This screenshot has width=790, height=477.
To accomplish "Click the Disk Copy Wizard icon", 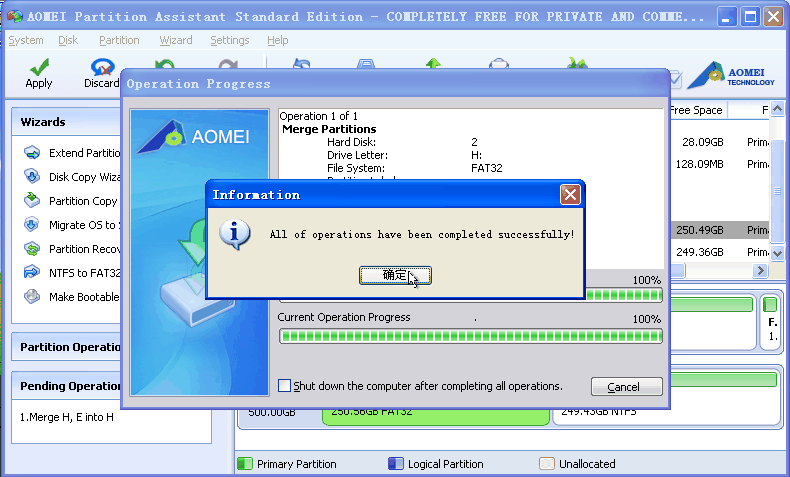I will [32, 177].
